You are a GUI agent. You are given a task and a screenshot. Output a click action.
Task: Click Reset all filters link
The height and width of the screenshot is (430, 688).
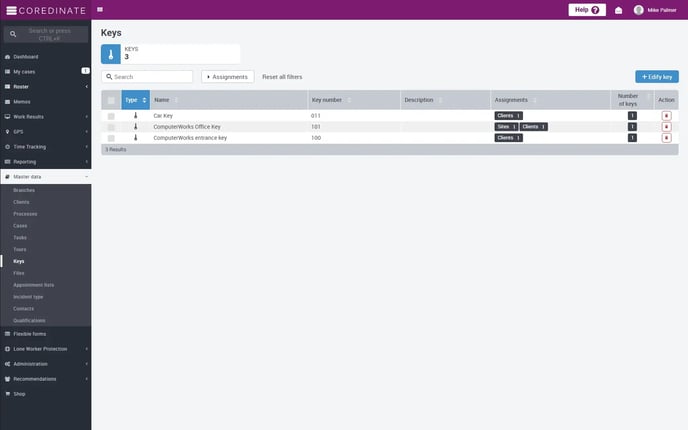(x=282, y=77)
